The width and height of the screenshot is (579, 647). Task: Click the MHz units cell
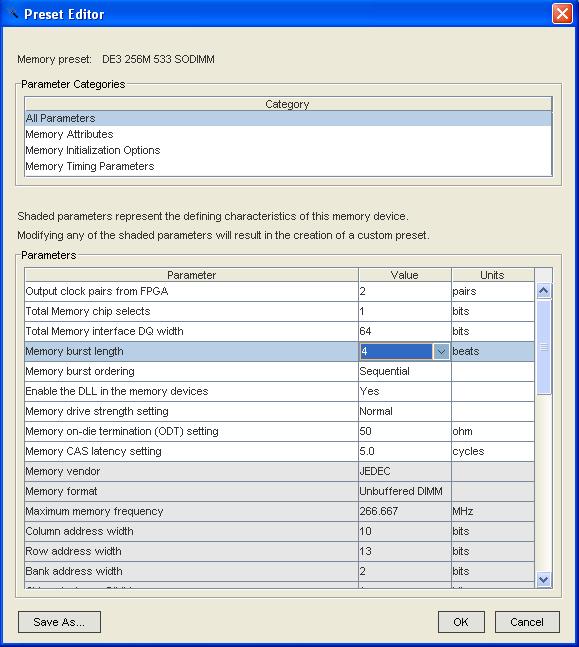click(493, 511)
